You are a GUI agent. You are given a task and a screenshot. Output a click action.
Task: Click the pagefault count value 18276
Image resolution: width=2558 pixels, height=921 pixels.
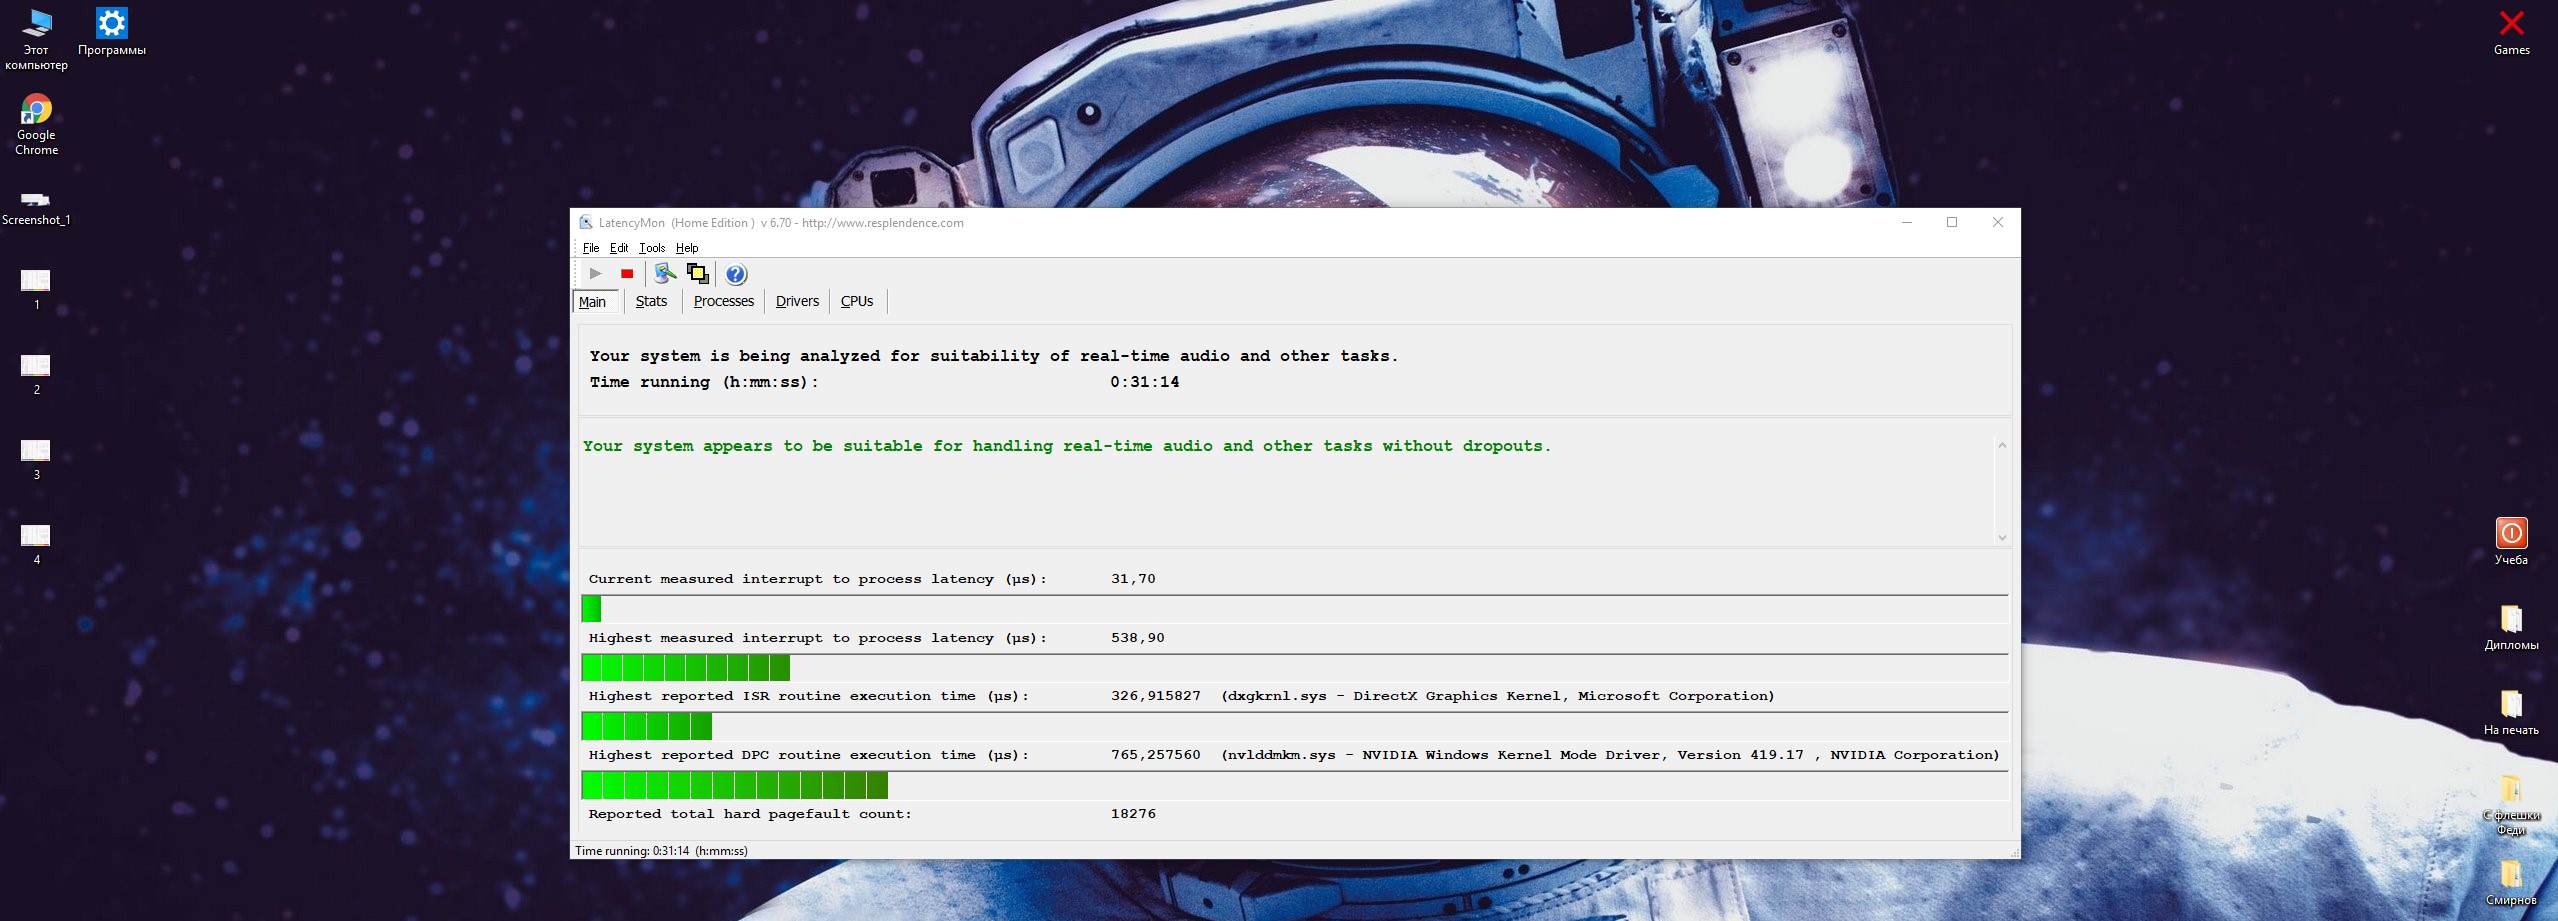click(x=1133, y=814)
